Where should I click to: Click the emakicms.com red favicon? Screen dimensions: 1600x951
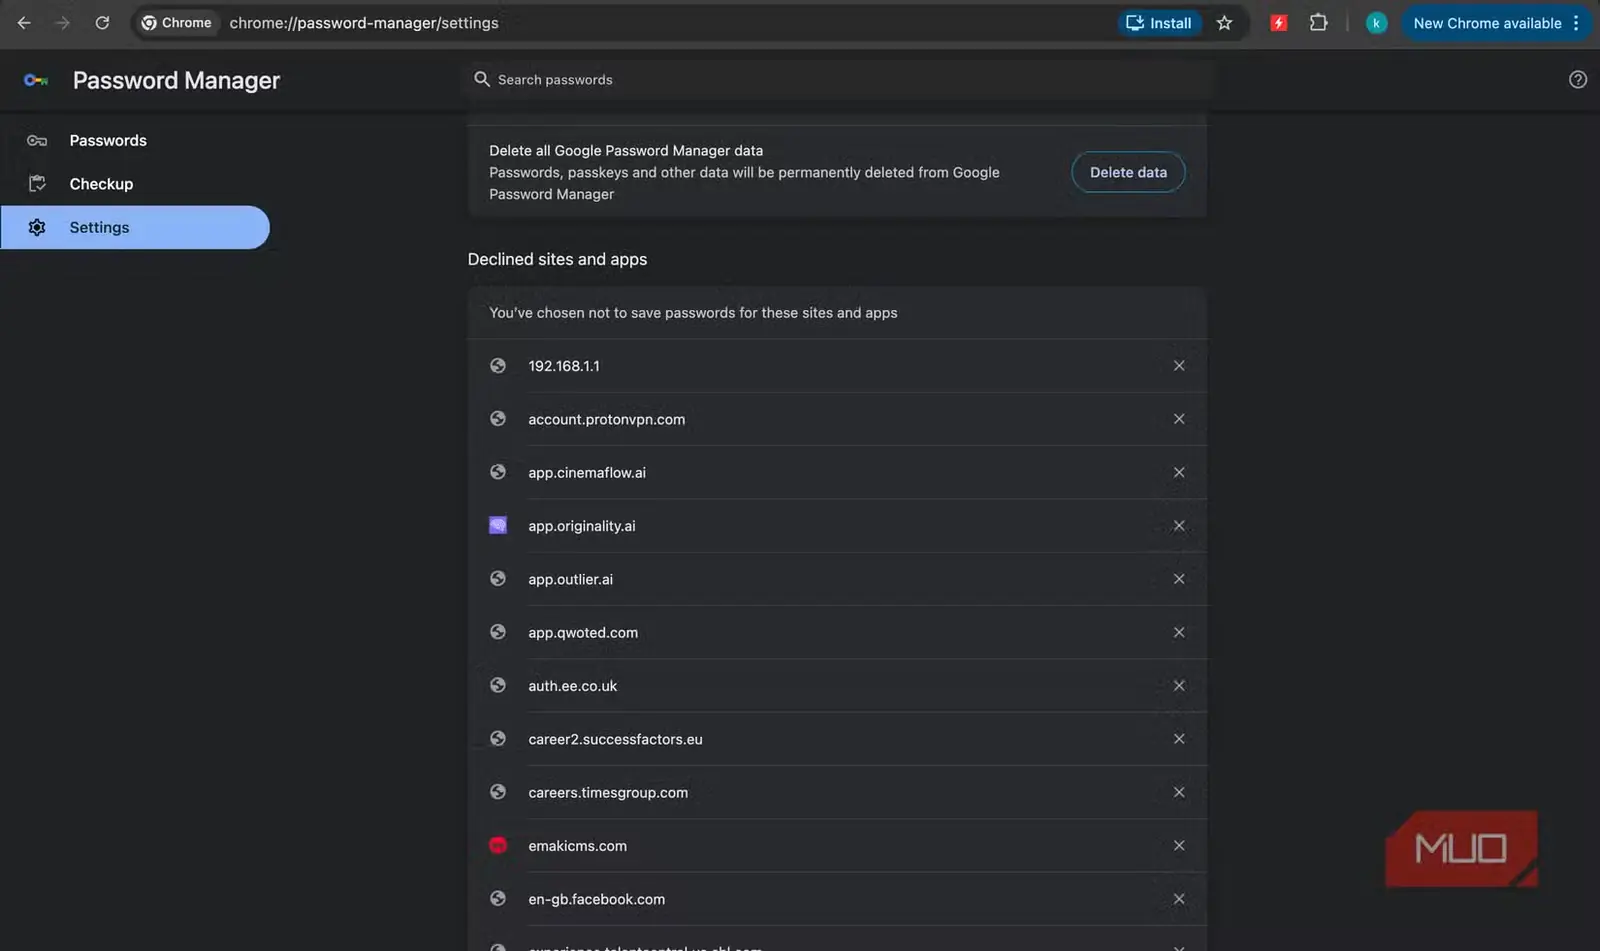click(498, 845)
